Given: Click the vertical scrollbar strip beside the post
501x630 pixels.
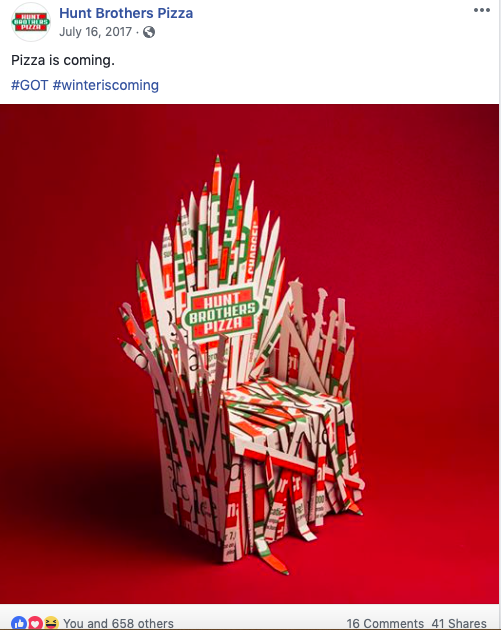Looking at the screenshot, I should tap(500, 315).
